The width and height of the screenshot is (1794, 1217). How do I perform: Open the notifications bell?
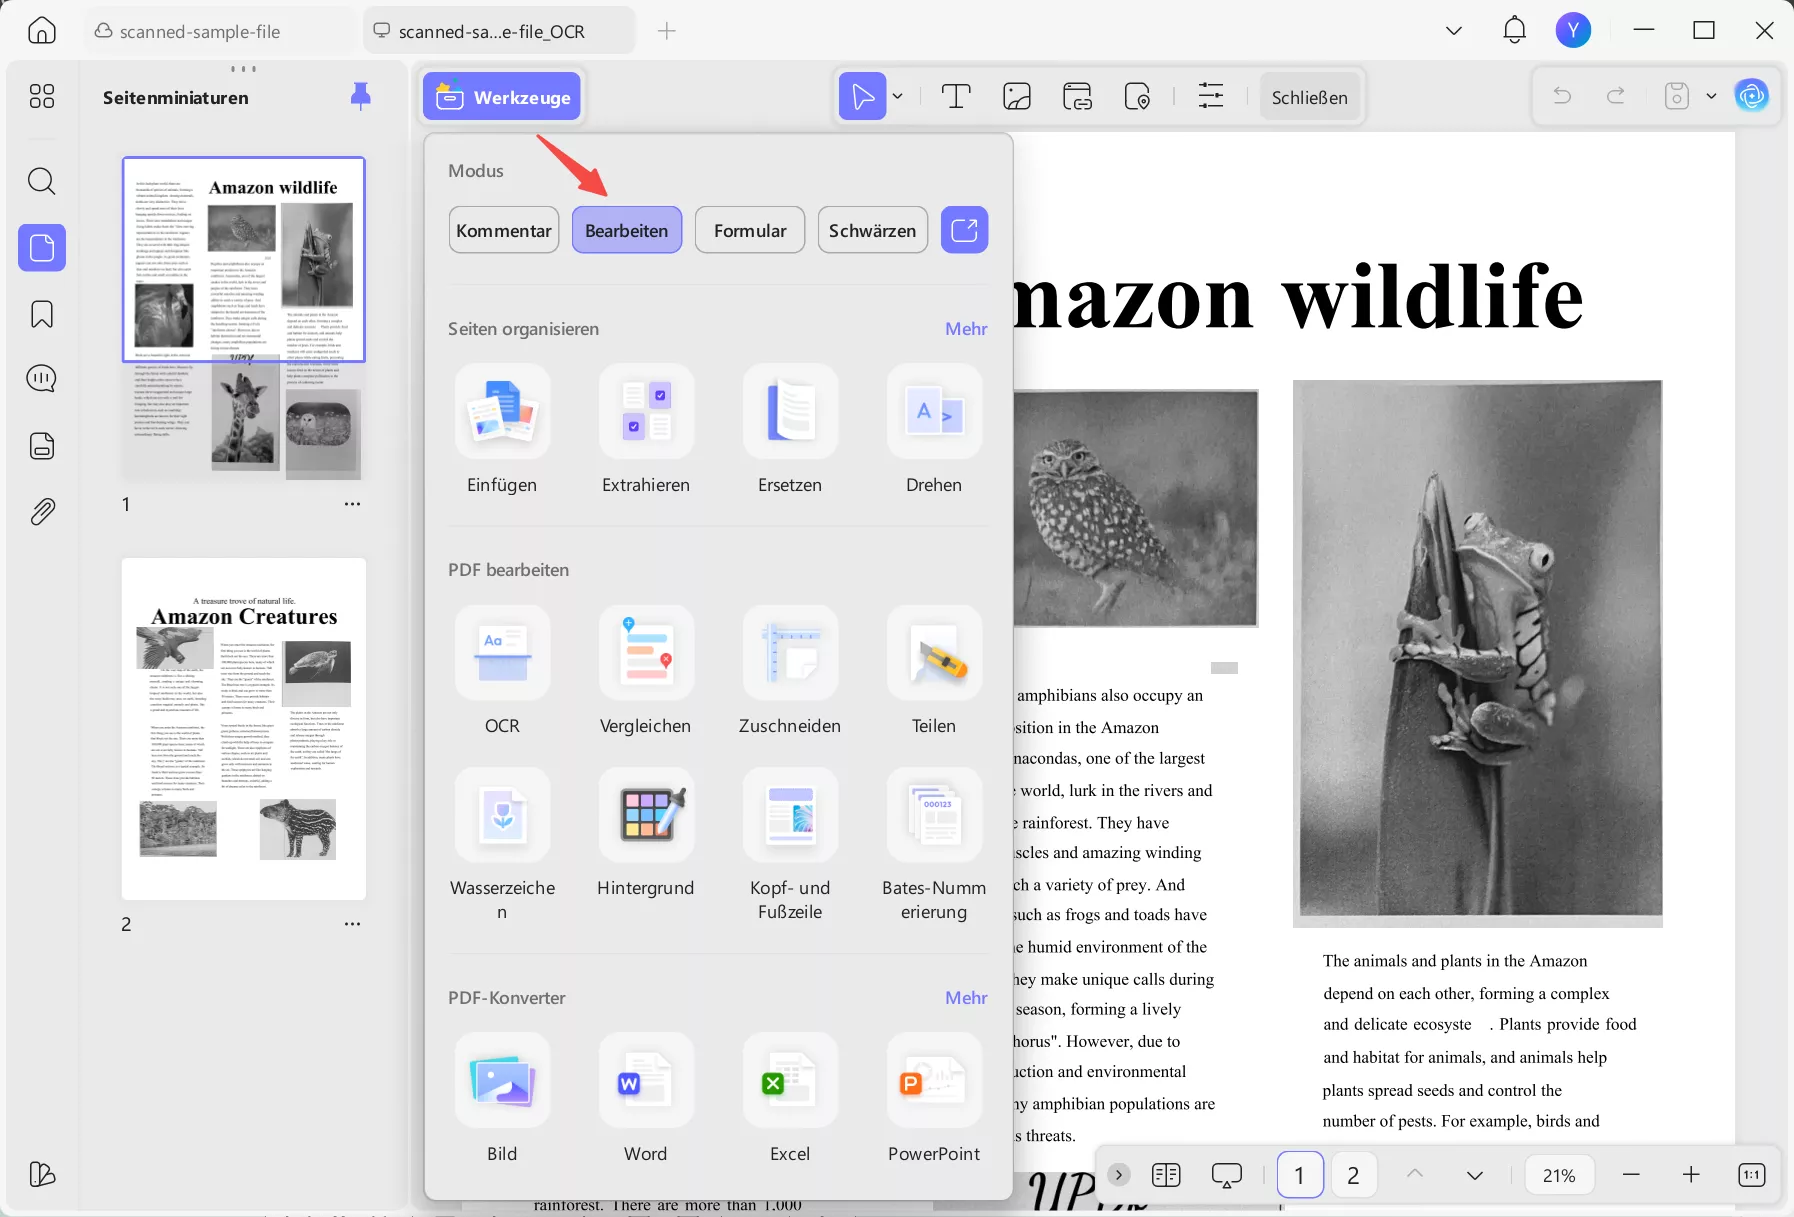[1514, 30]
